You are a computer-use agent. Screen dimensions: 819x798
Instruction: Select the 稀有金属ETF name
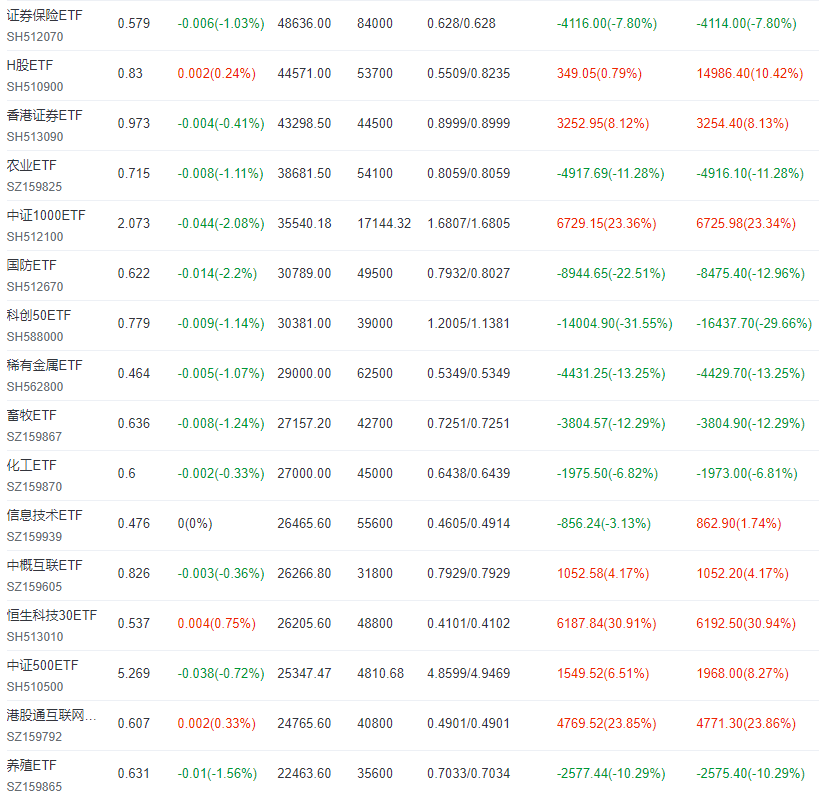pyautogui.click(x=44, y=366)
